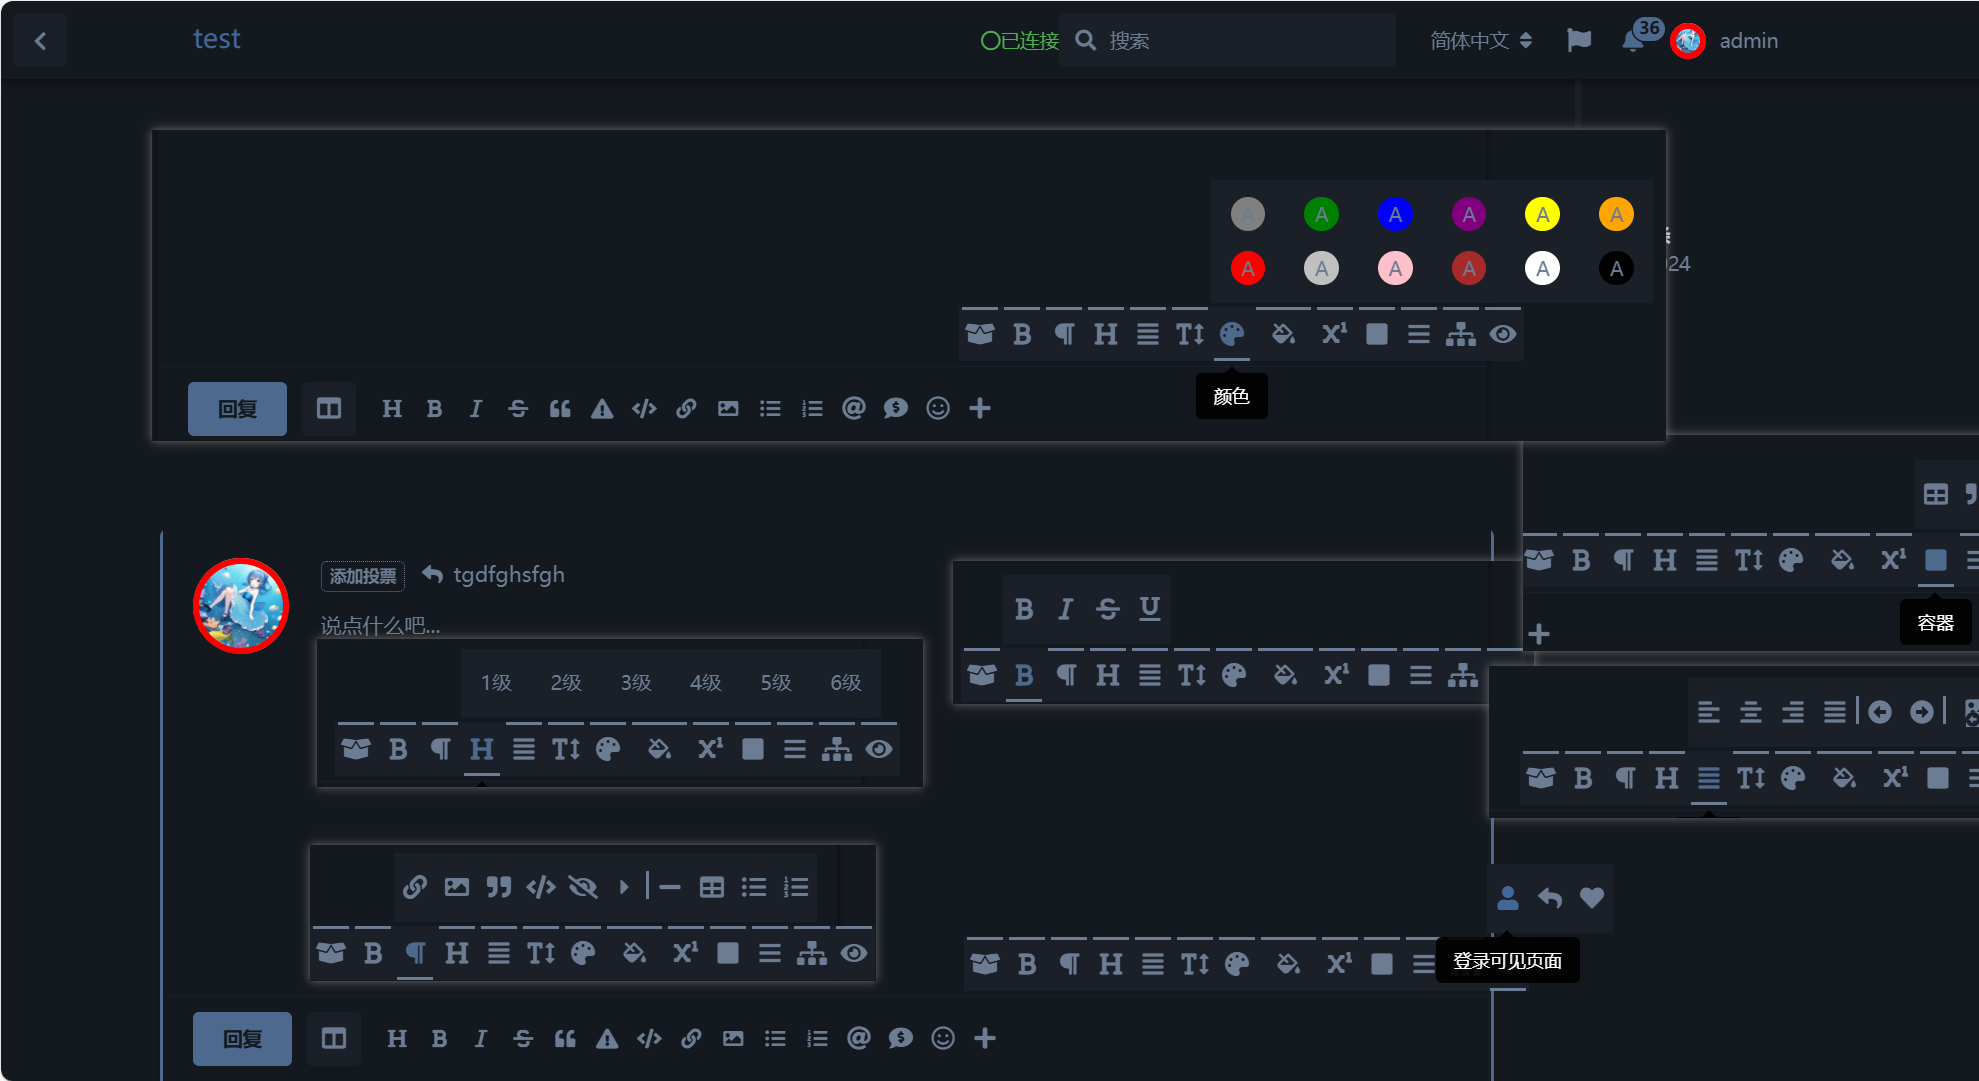Viewport: 1979px width, 1081px height.
Task: Toggle the eye-slash hidden content icon
Action: coord(582,887)
